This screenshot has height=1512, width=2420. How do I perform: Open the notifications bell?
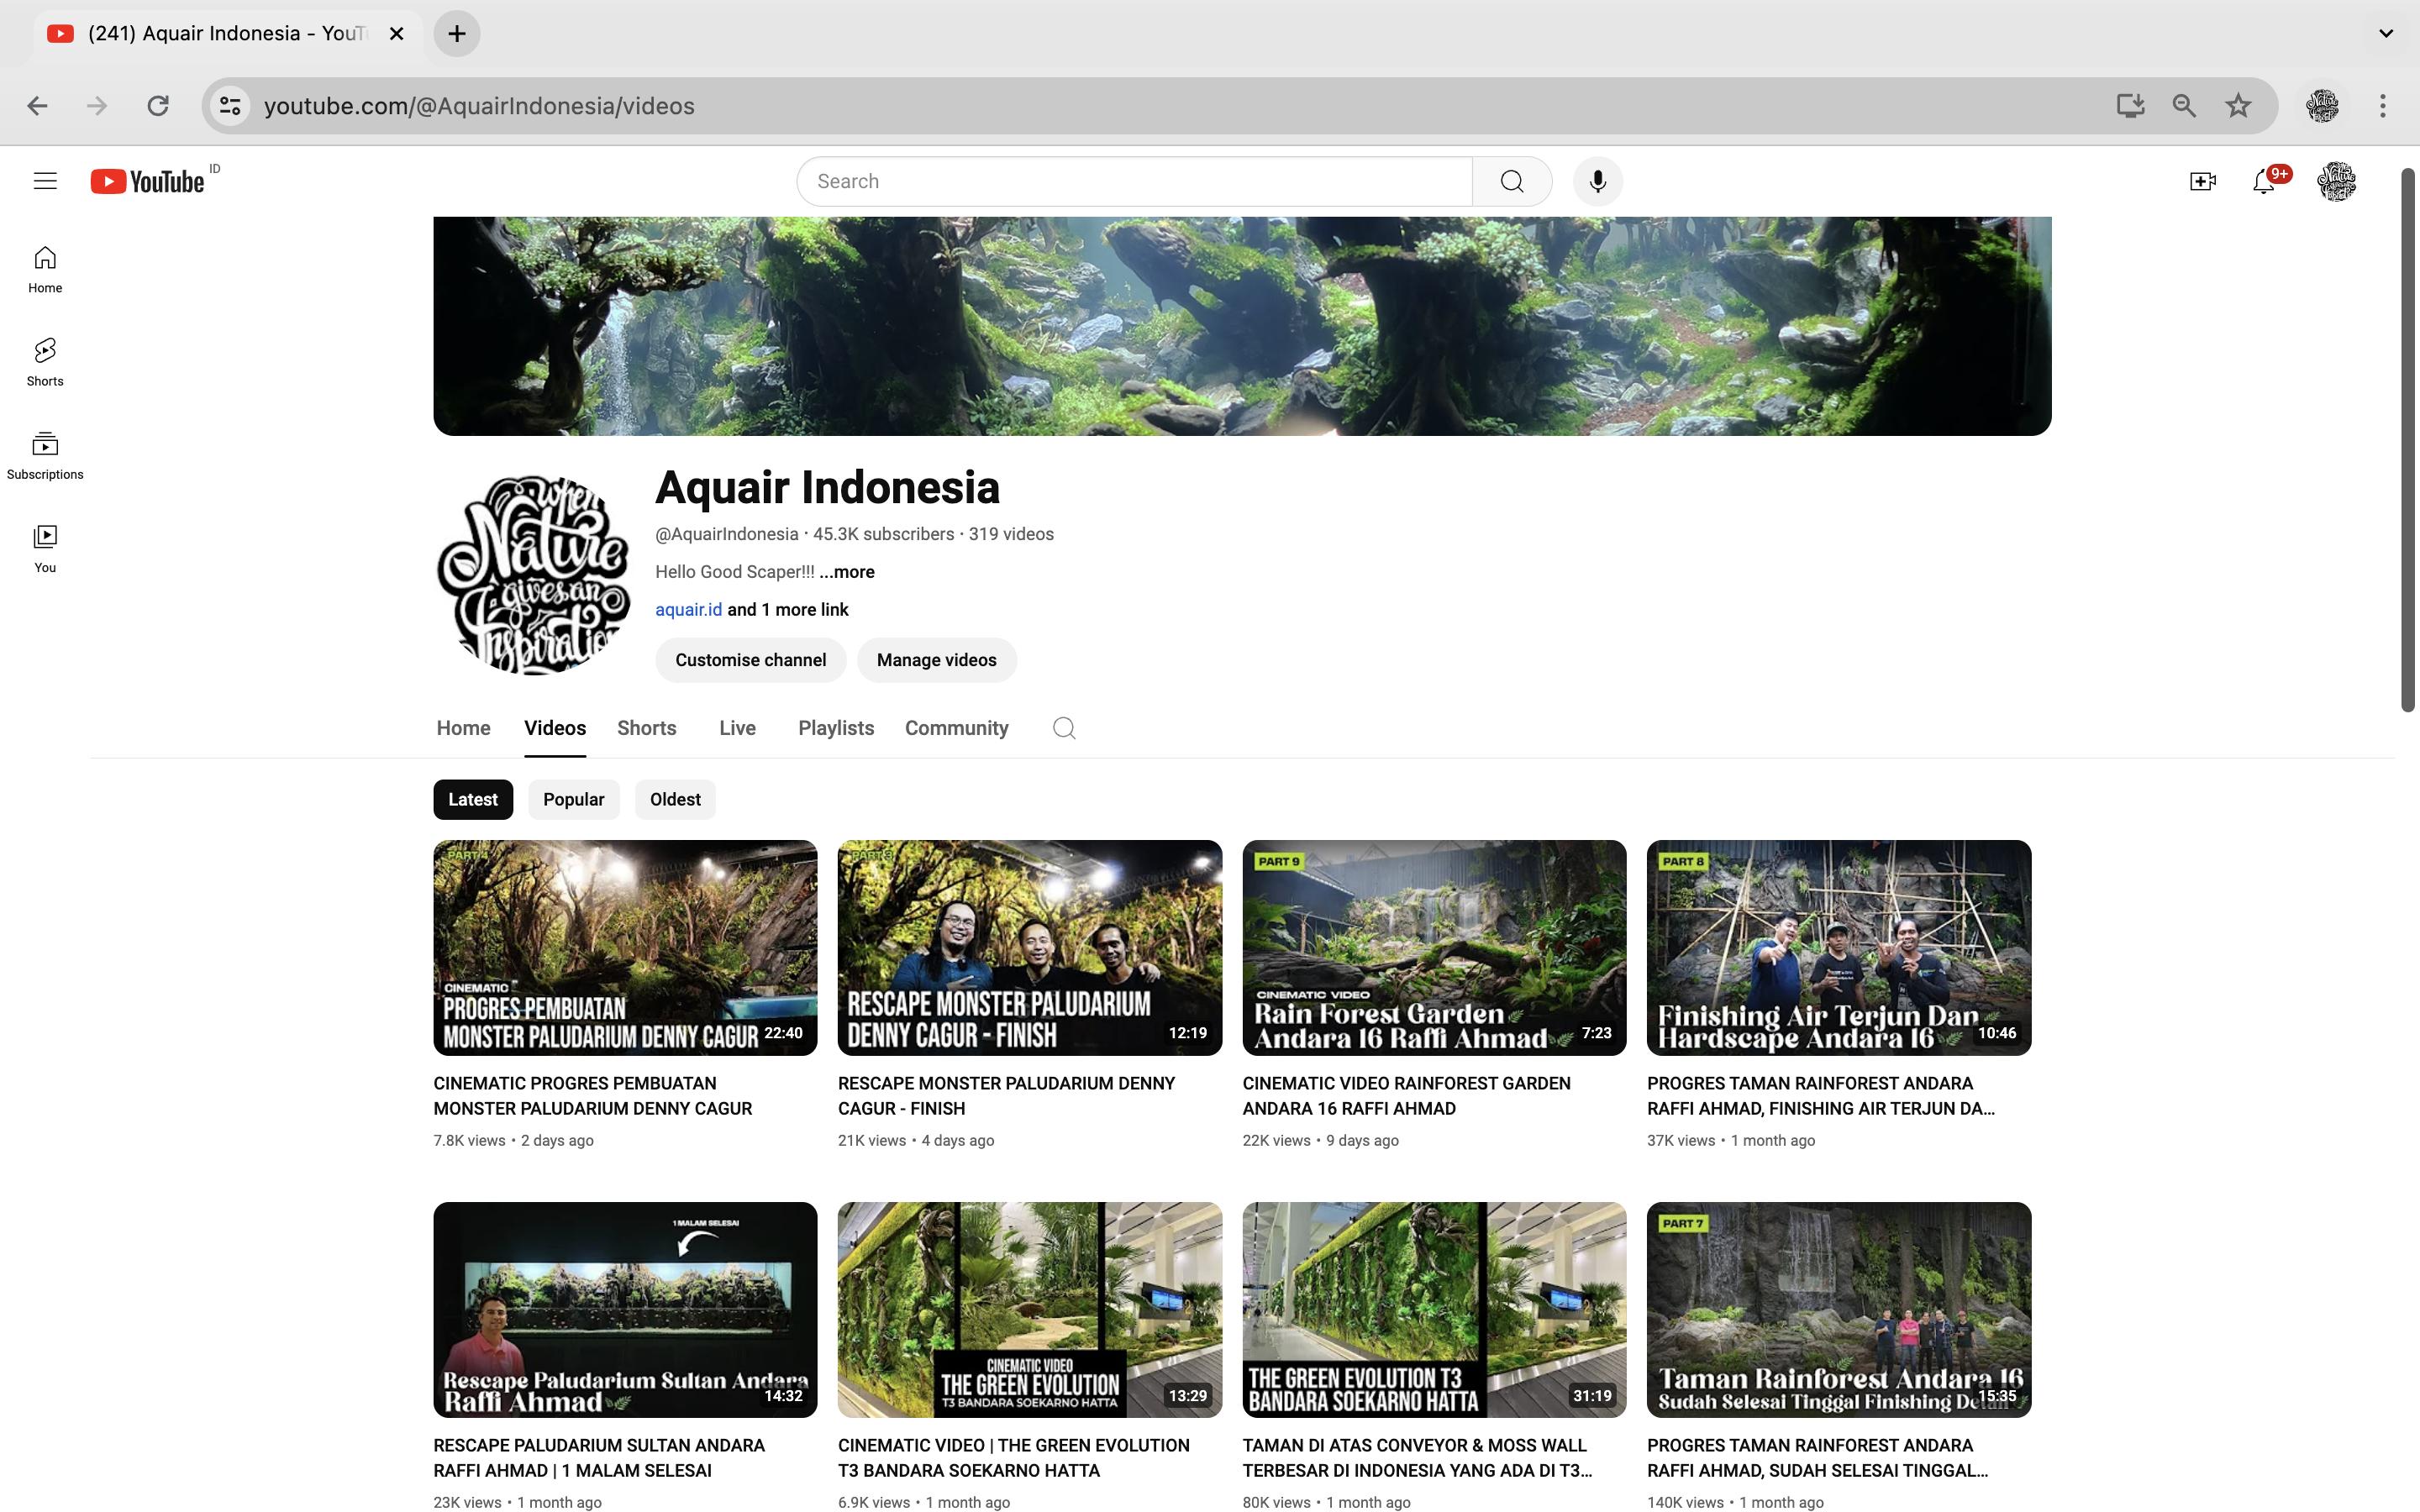click(x=2264, y=182)
